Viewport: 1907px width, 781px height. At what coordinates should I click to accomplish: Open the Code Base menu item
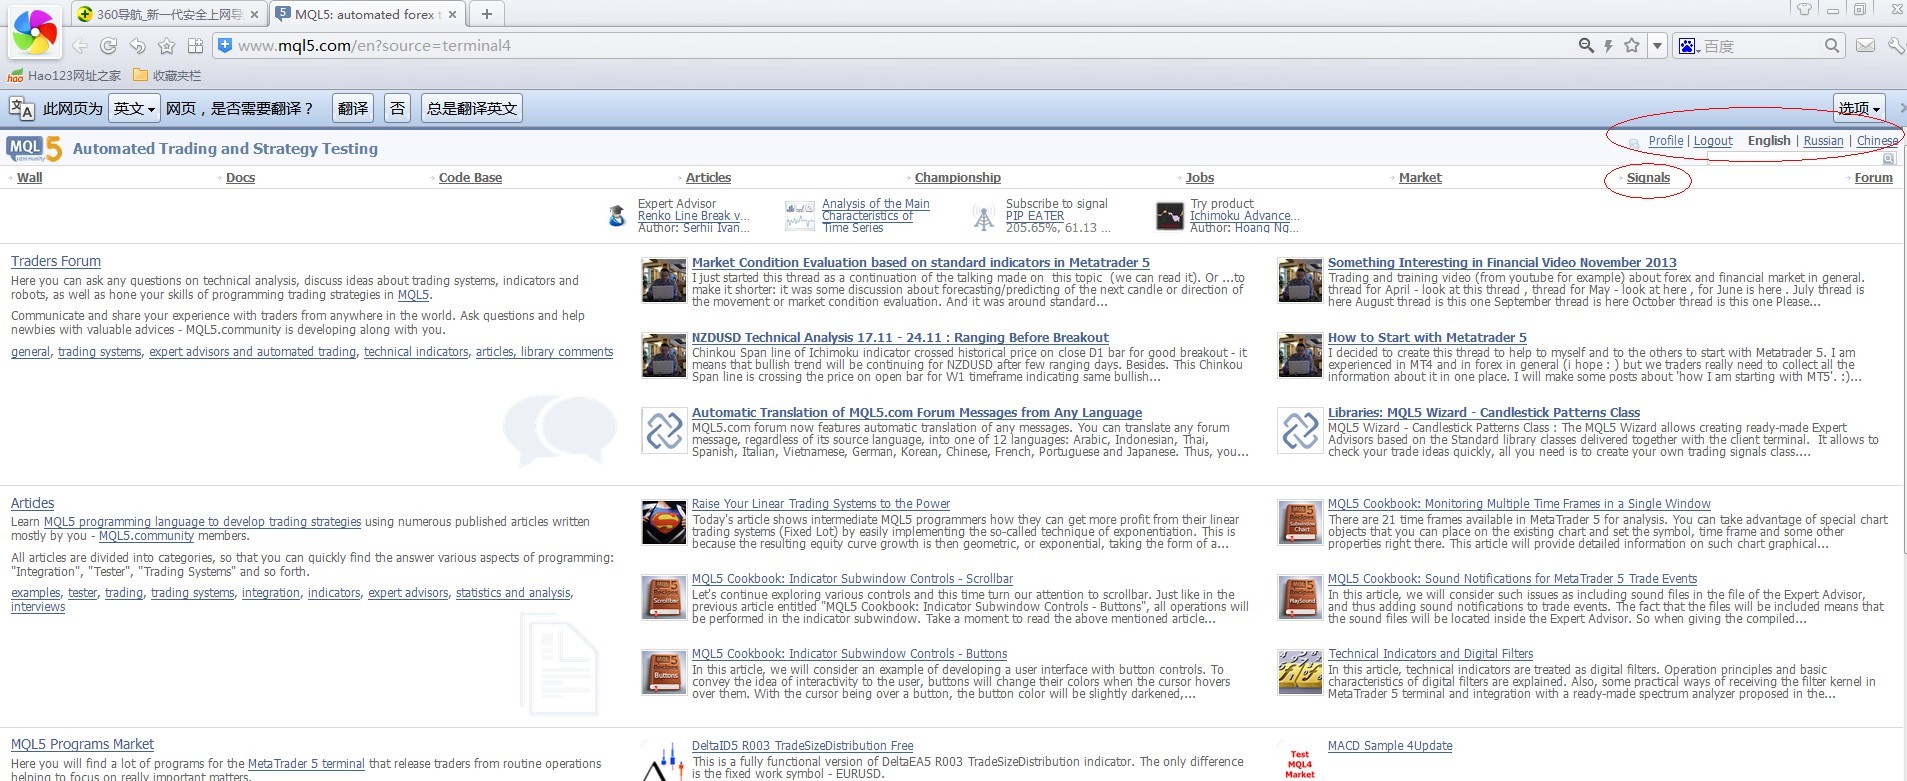(470, 178)
